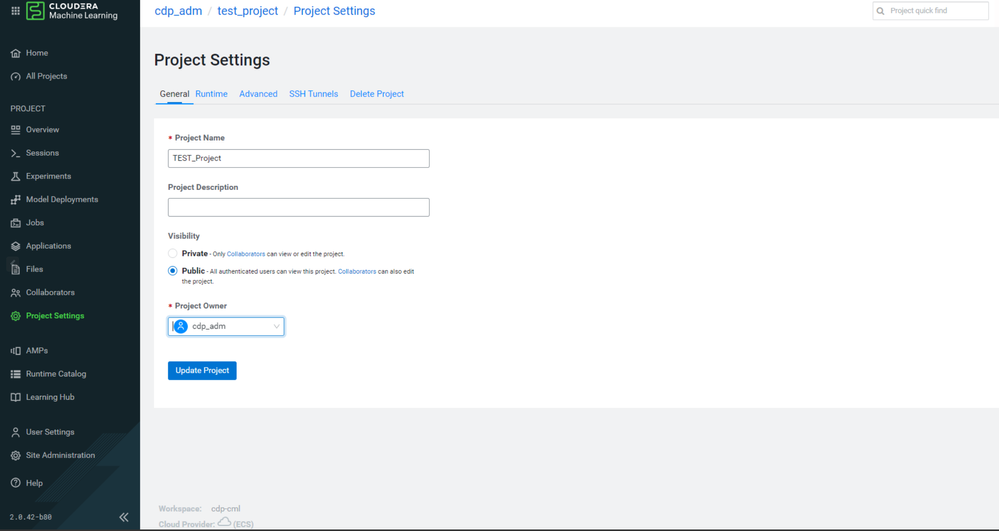Click the Model Deployments icon
The image size is (999, 531).
coord(16,200)
